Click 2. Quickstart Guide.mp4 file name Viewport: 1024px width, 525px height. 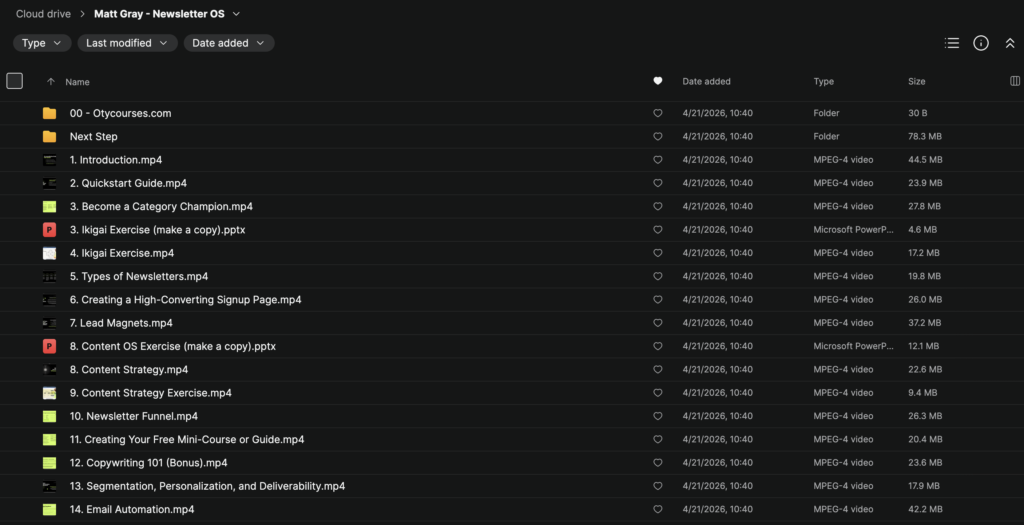(128, 183)
